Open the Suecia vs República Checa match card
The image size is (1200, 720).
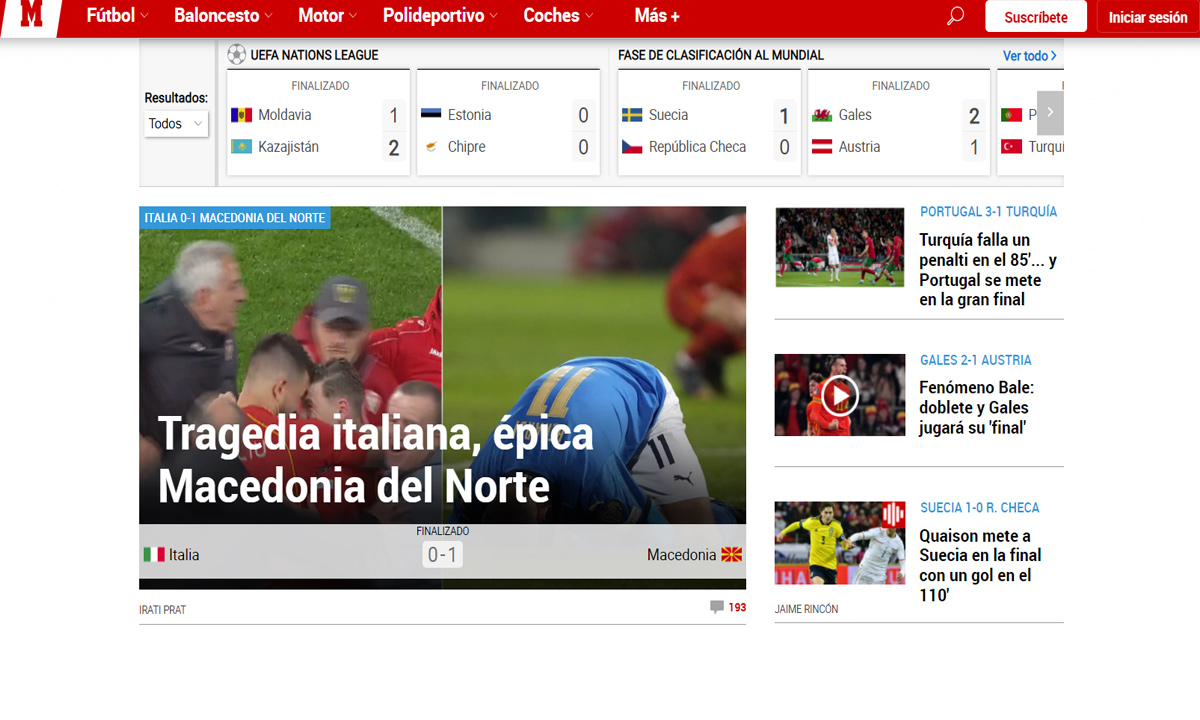coord(709,123)
